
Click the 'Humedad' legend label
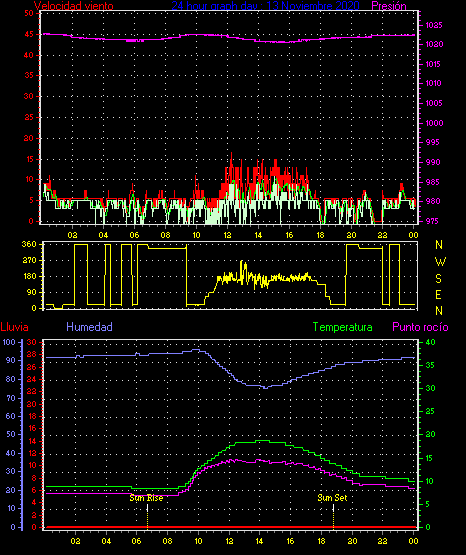tap(90, 327)
